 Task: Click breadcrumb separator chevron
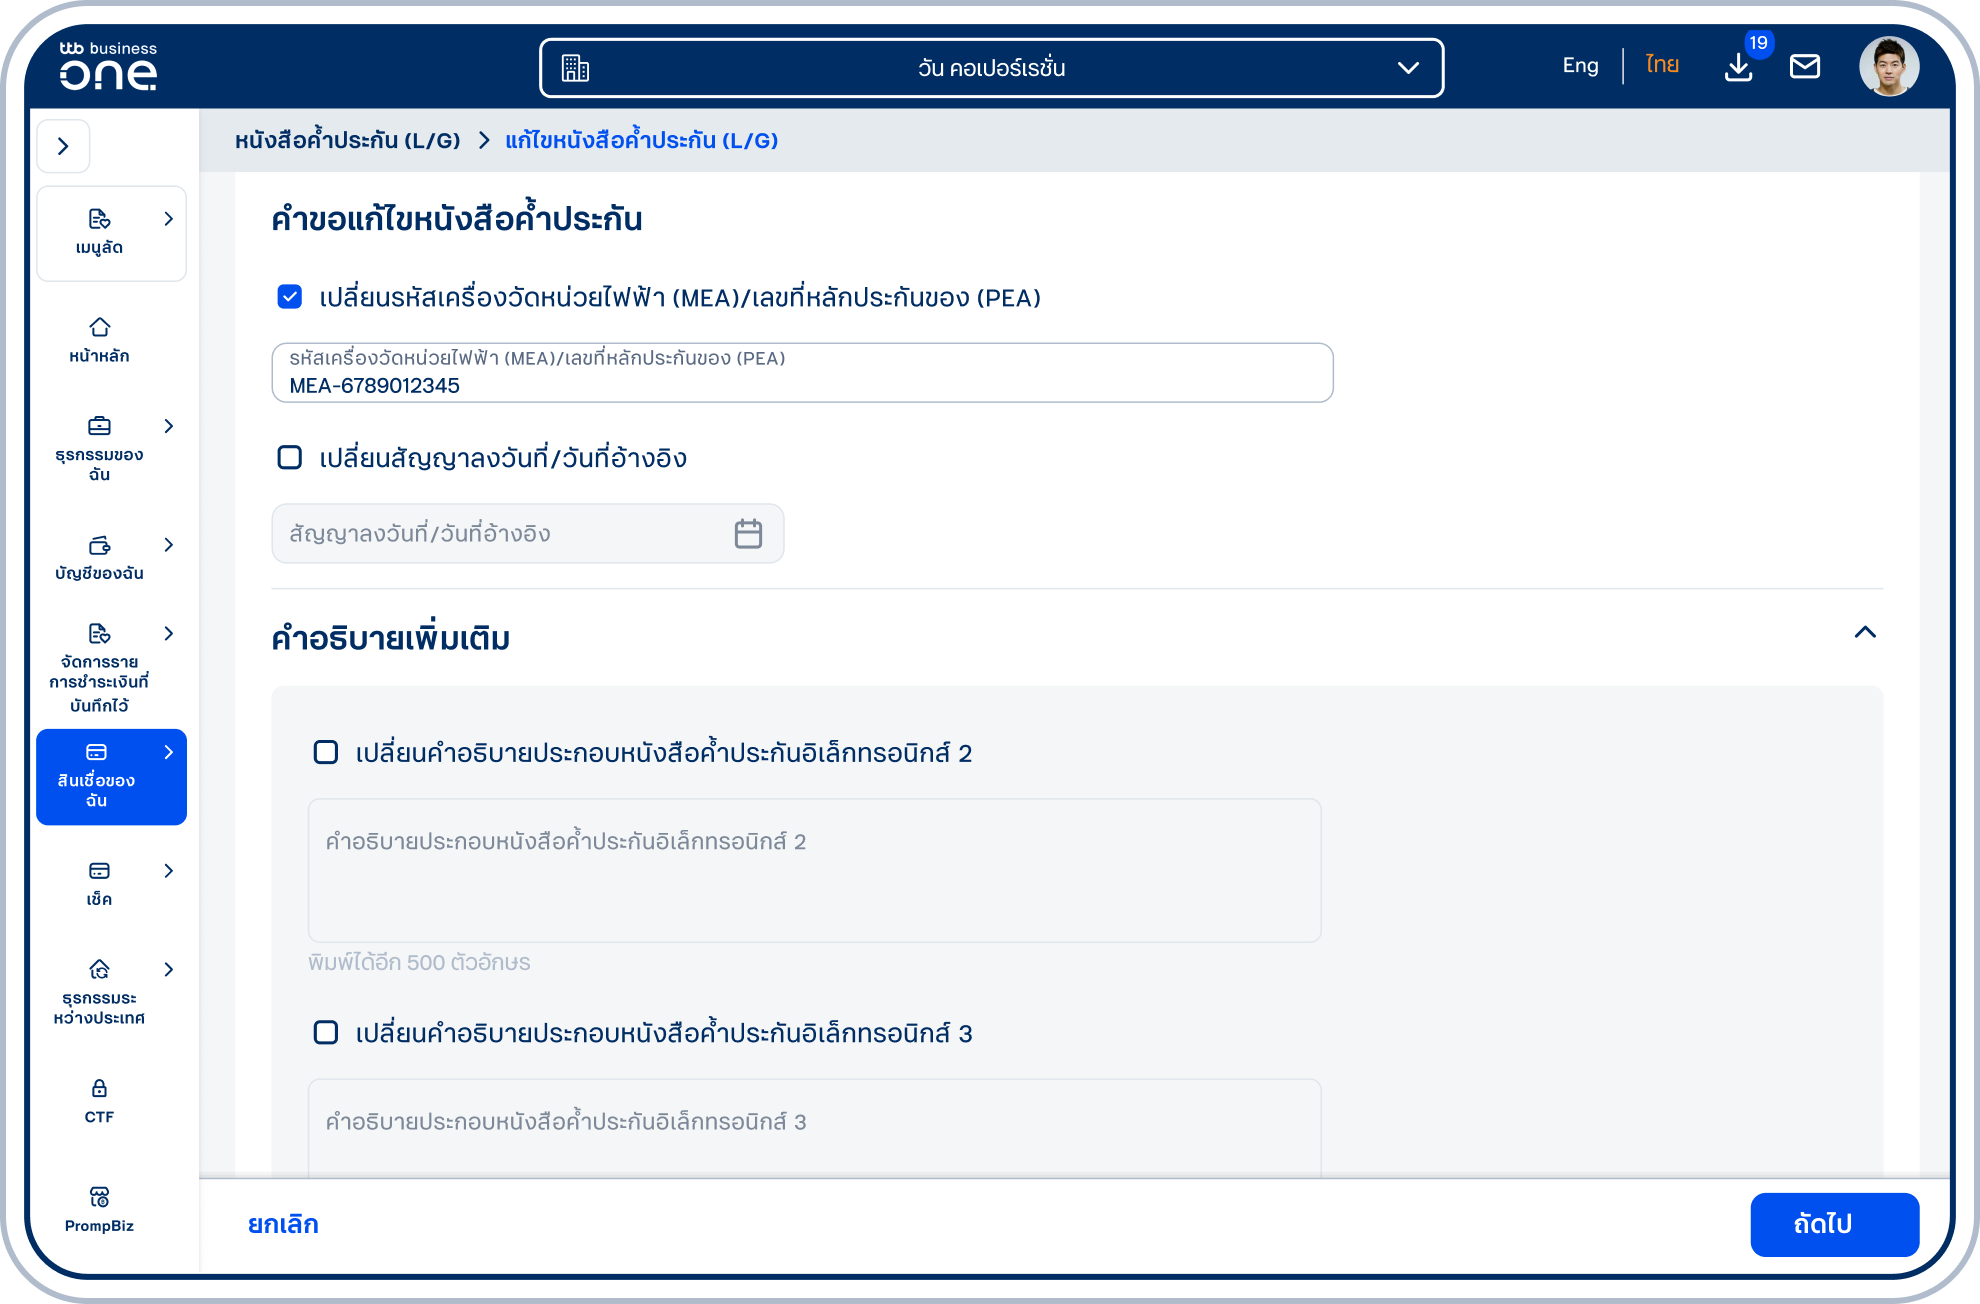point(484,140)
